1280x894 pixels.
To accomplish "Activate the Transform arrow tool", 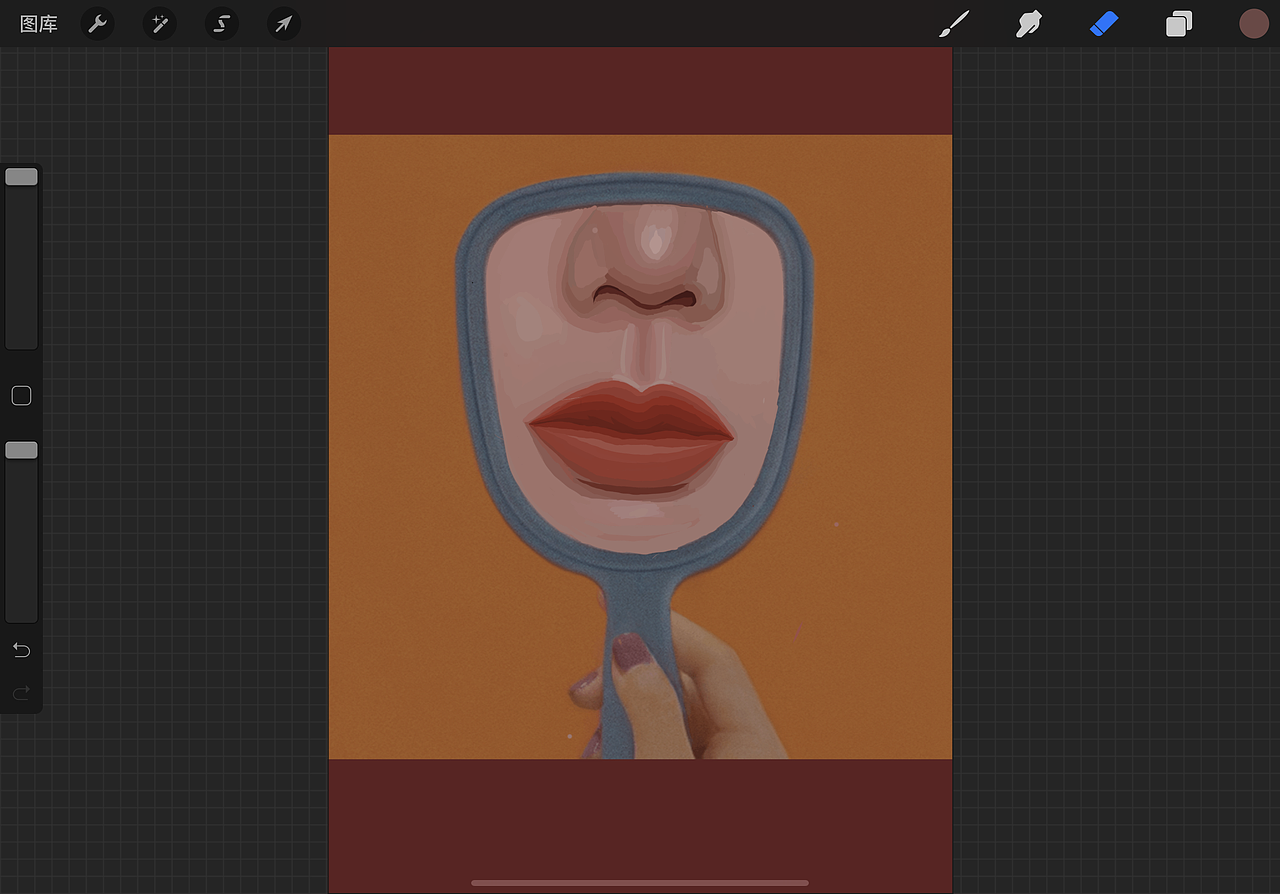I will coord(284,24).
